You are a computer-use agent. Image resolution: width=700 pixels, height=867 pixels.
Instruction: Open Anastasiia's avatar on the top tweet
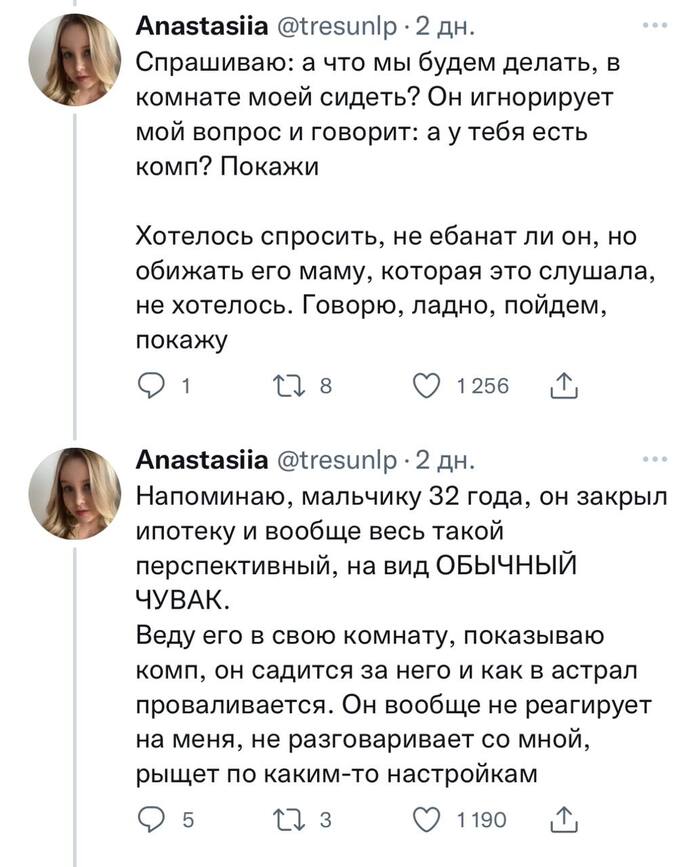click(x=75, y=62)
